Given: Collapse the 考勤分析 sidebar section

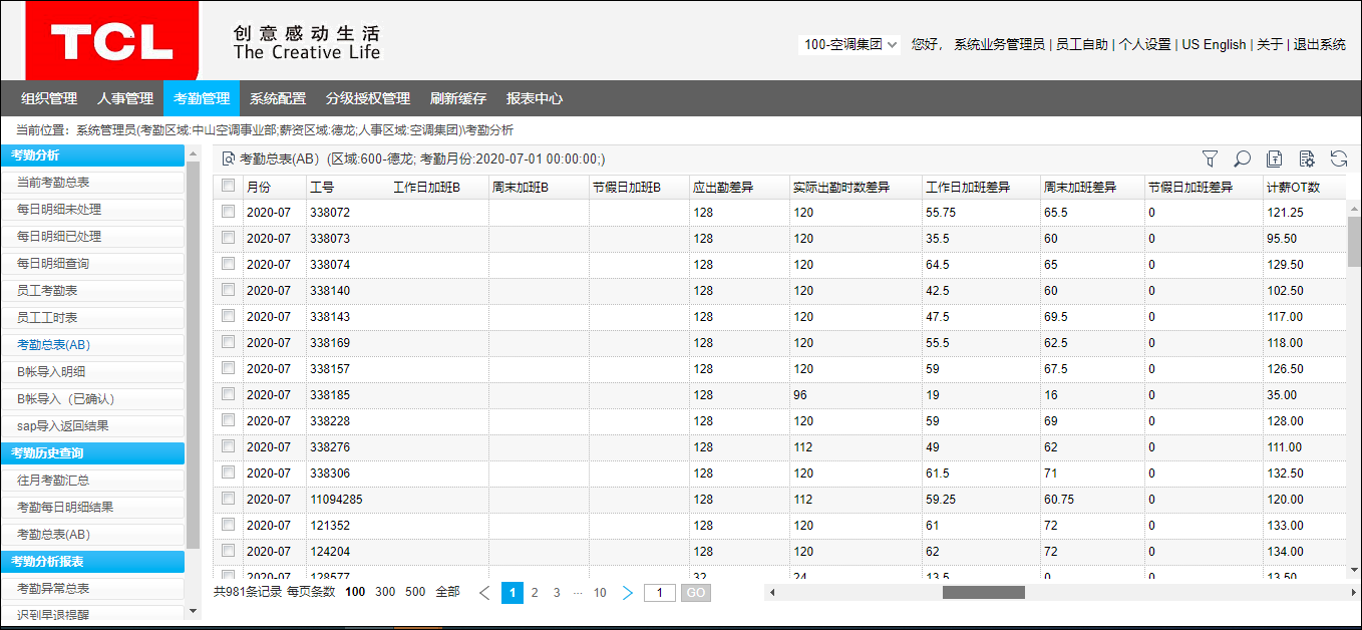Looking at the screenshot, I should pyautogui.click(x=93, y=155).
